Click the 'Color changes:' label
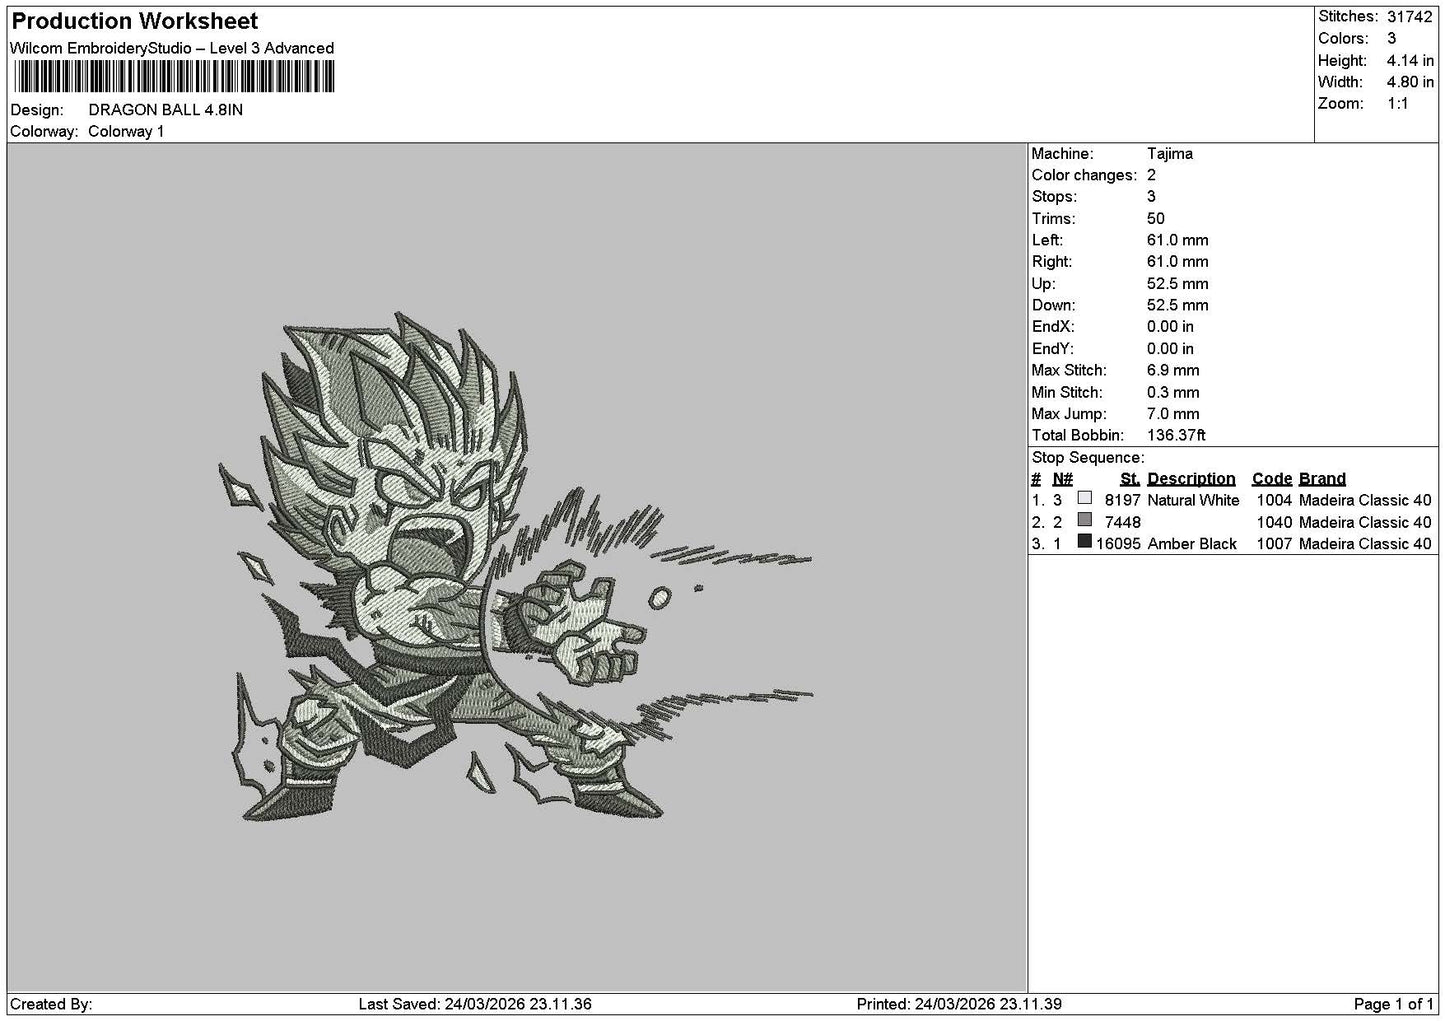 (1084, 175)
